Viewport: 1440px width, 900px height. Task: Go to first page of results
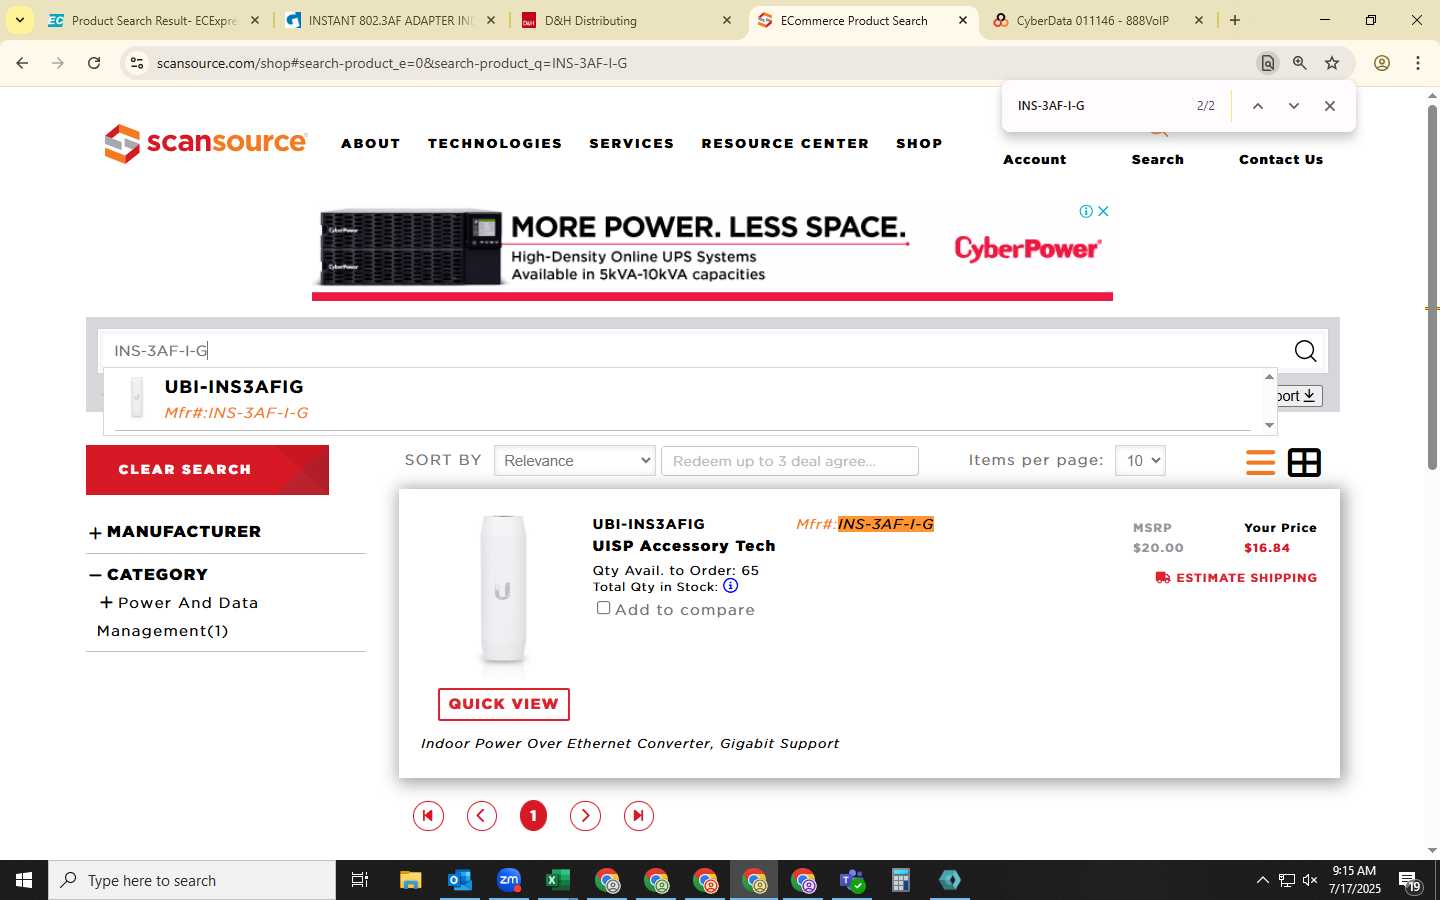428,816
